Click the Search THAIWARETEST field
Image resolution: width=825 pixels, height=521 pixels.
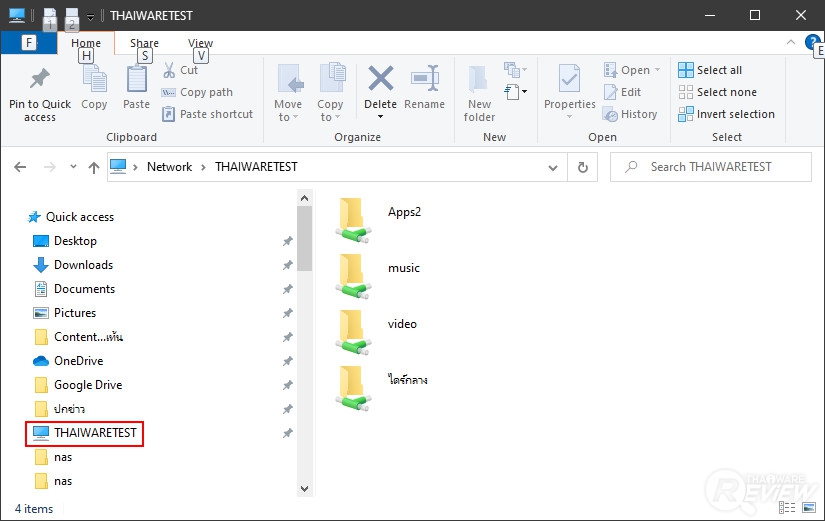(711, 167)
